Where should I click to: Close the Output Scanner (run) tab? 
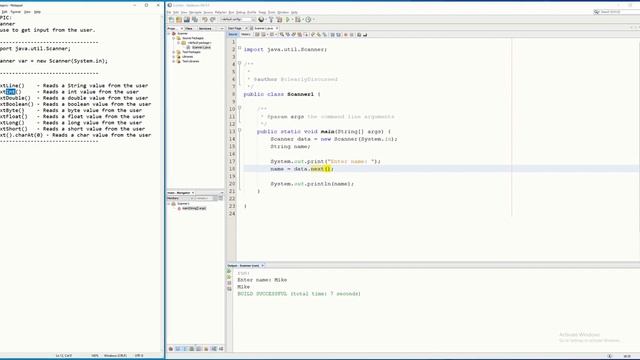point(263,266)
